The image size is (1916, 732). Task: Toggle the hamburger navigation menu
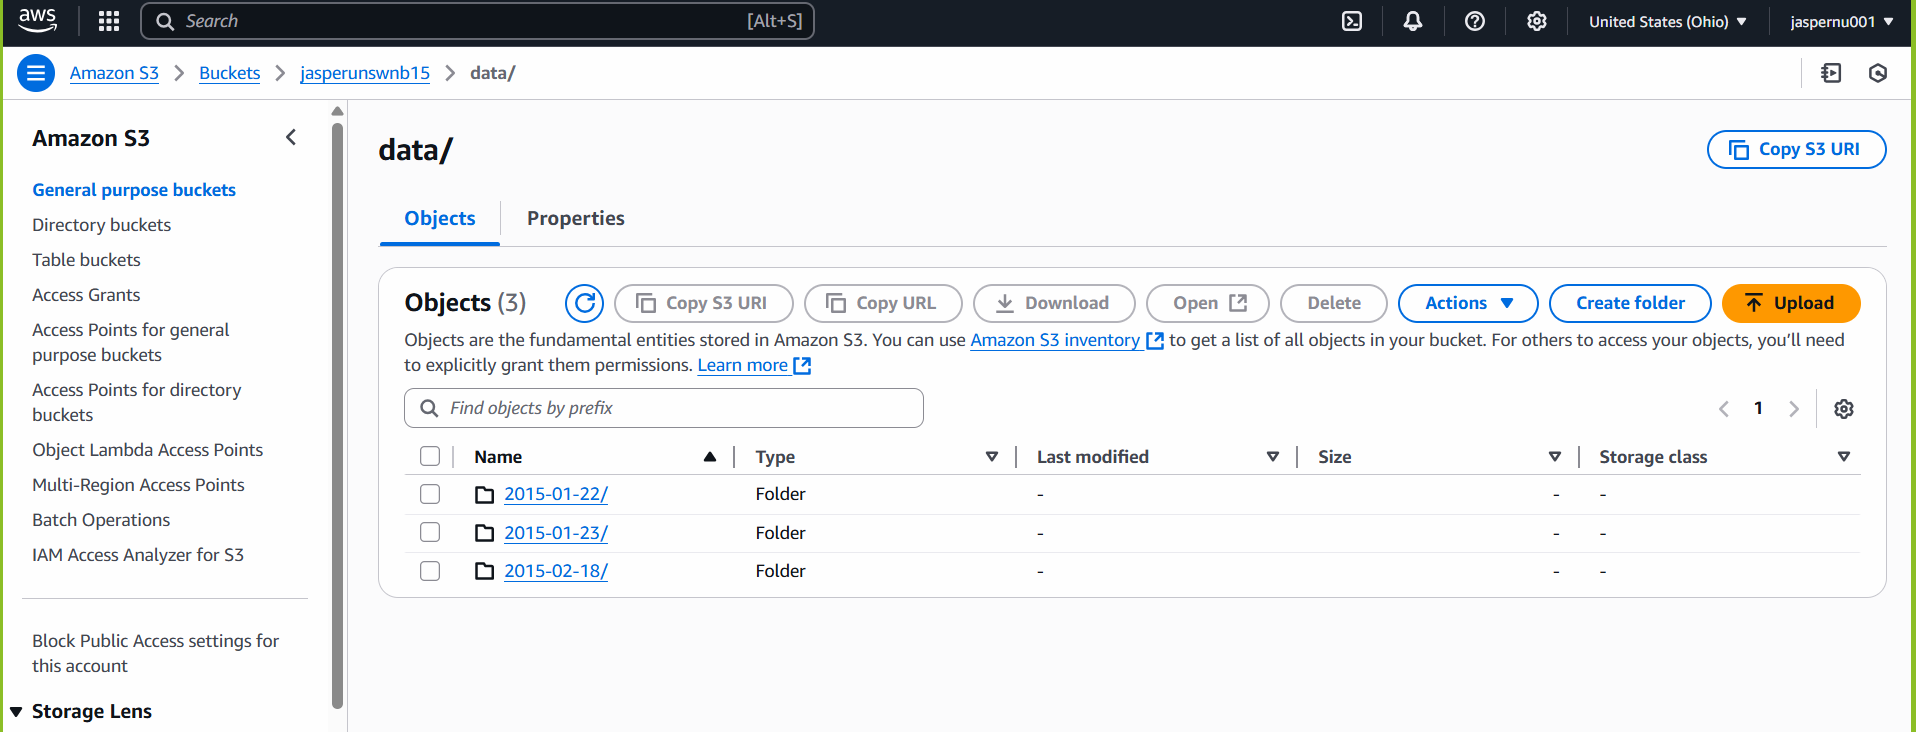[36, 73]
